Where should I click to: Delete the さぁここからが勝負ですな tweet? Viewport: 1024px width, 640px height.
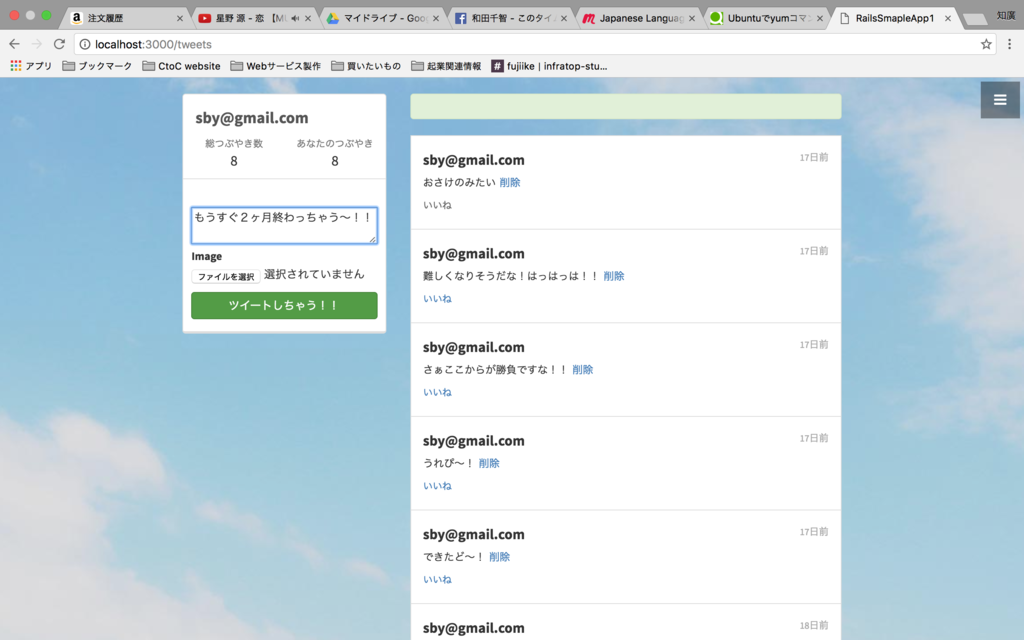(583, 370)
